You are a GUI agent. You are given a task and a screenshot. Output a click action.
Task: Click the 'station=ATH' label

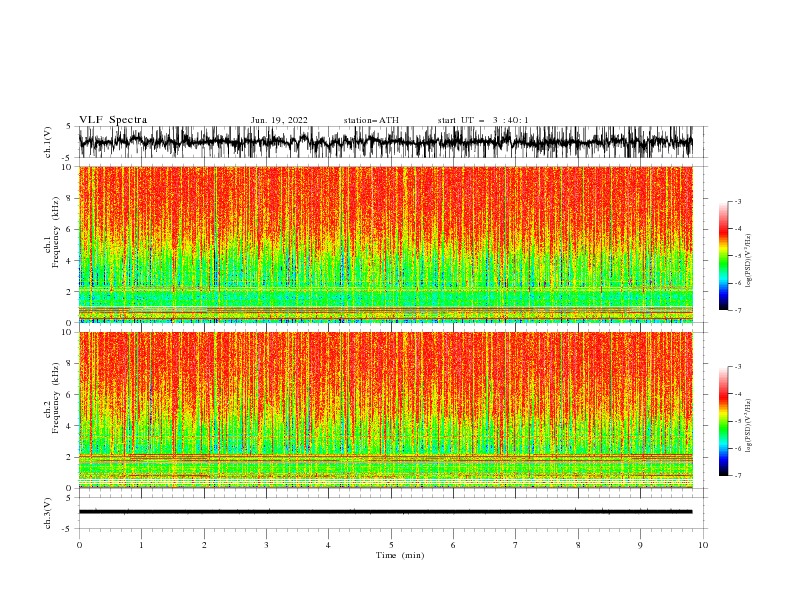pyautogui.click(x=371, y=120)
